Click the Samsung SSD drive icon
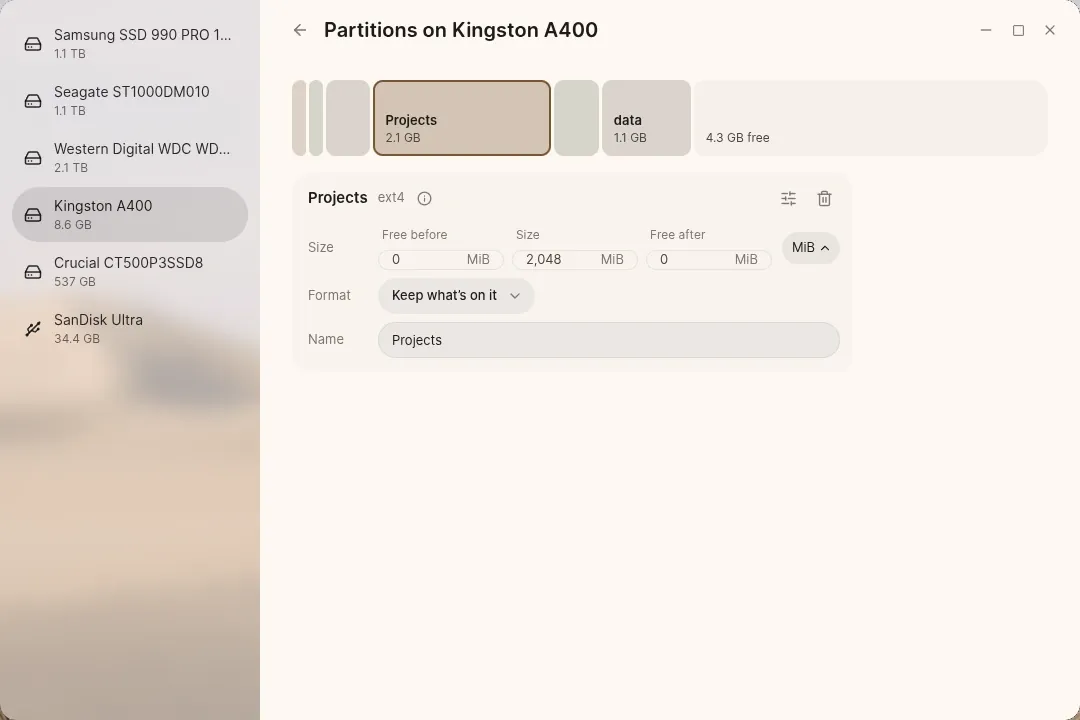This screenshot has height=720, width=1080. (x=33, y=44)
